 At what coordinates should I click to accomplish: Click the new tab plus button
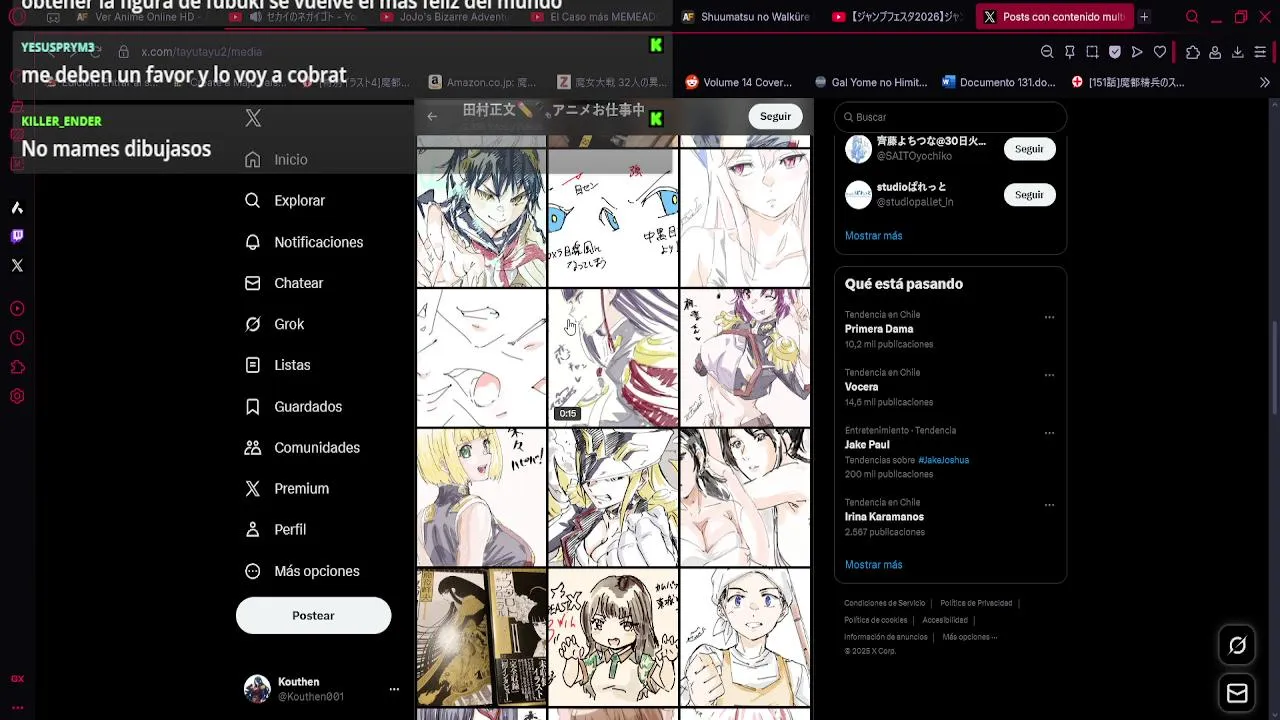1144,17
